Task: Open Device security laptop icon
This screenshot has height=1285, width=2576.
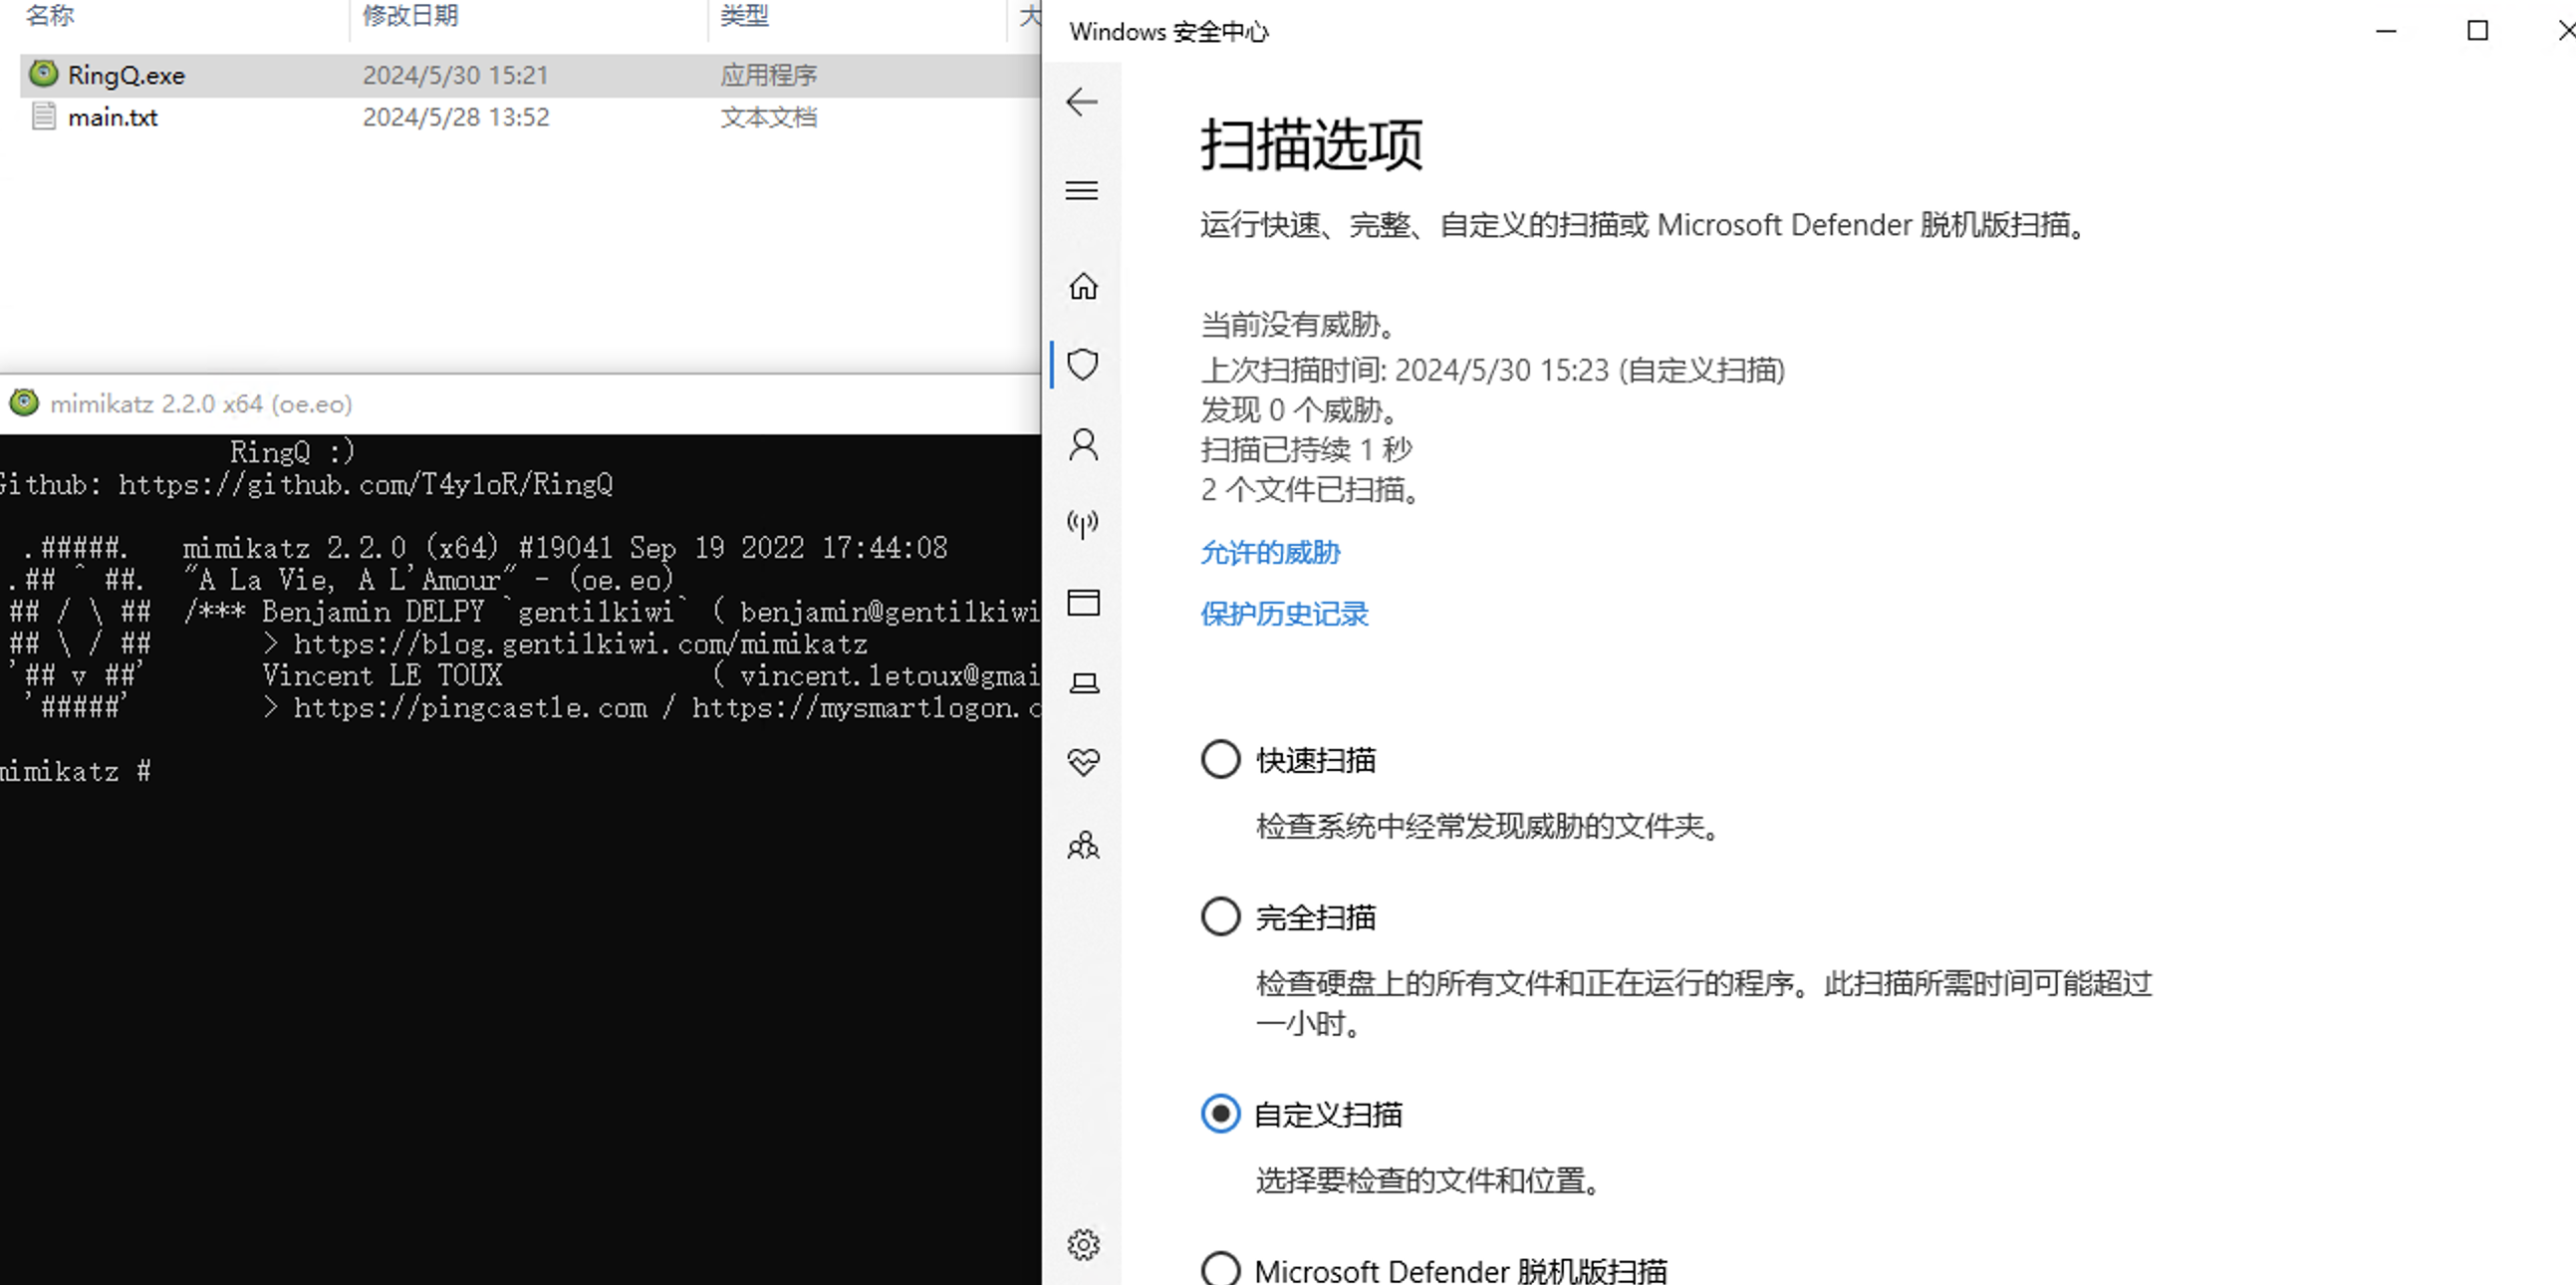Action: coord(1083,683)
